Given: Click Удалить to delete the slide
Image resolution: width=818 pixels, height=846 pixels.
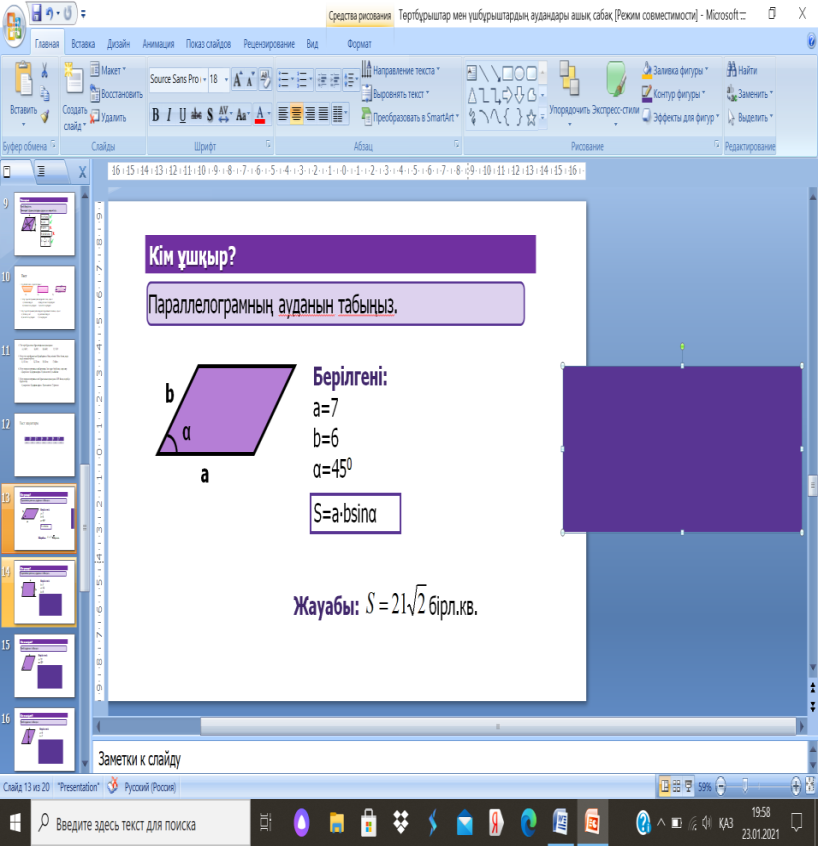Looking at the screenshot, I should 108,117.
